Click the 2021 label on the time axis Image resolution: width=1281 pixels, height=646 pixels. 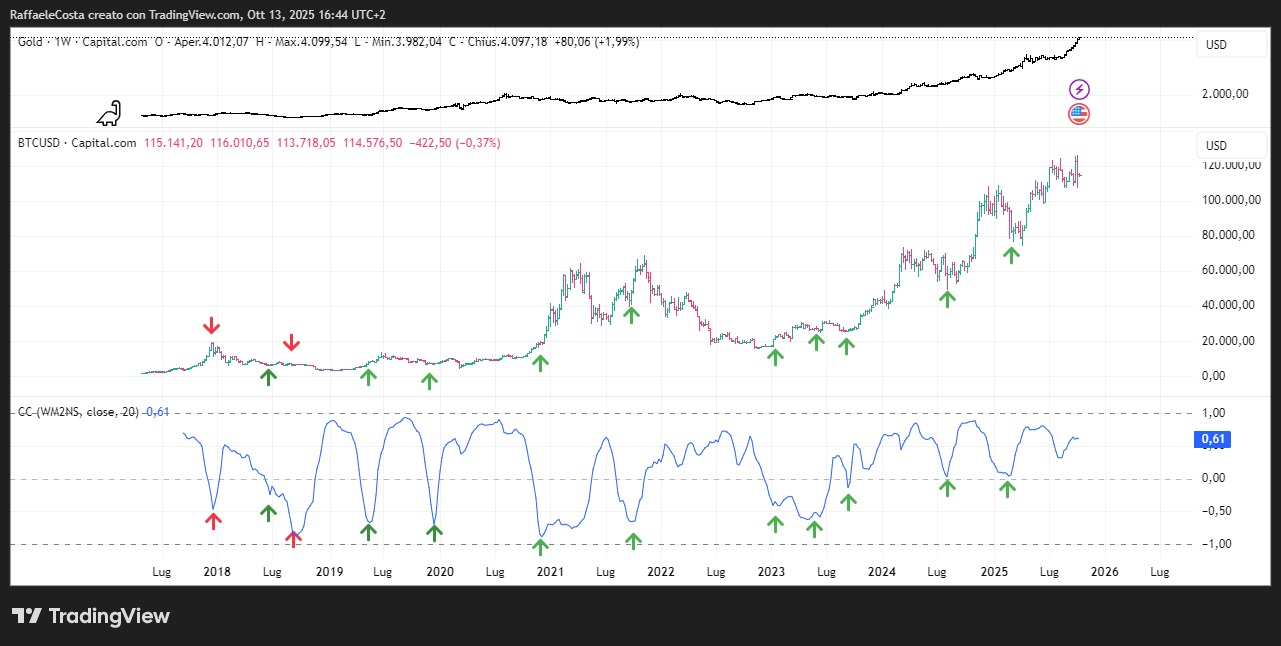[550, 572]
